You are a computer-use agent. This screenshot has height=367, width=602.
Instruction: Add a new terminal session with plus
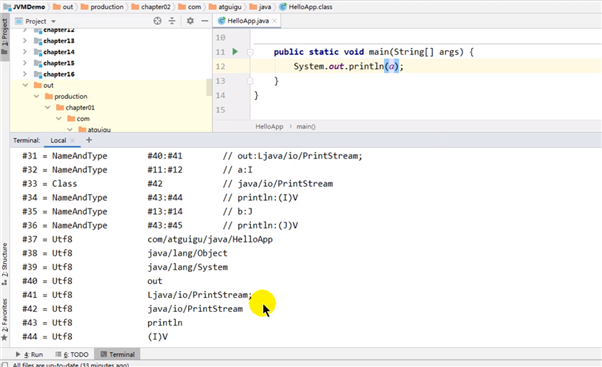point(89,140)
